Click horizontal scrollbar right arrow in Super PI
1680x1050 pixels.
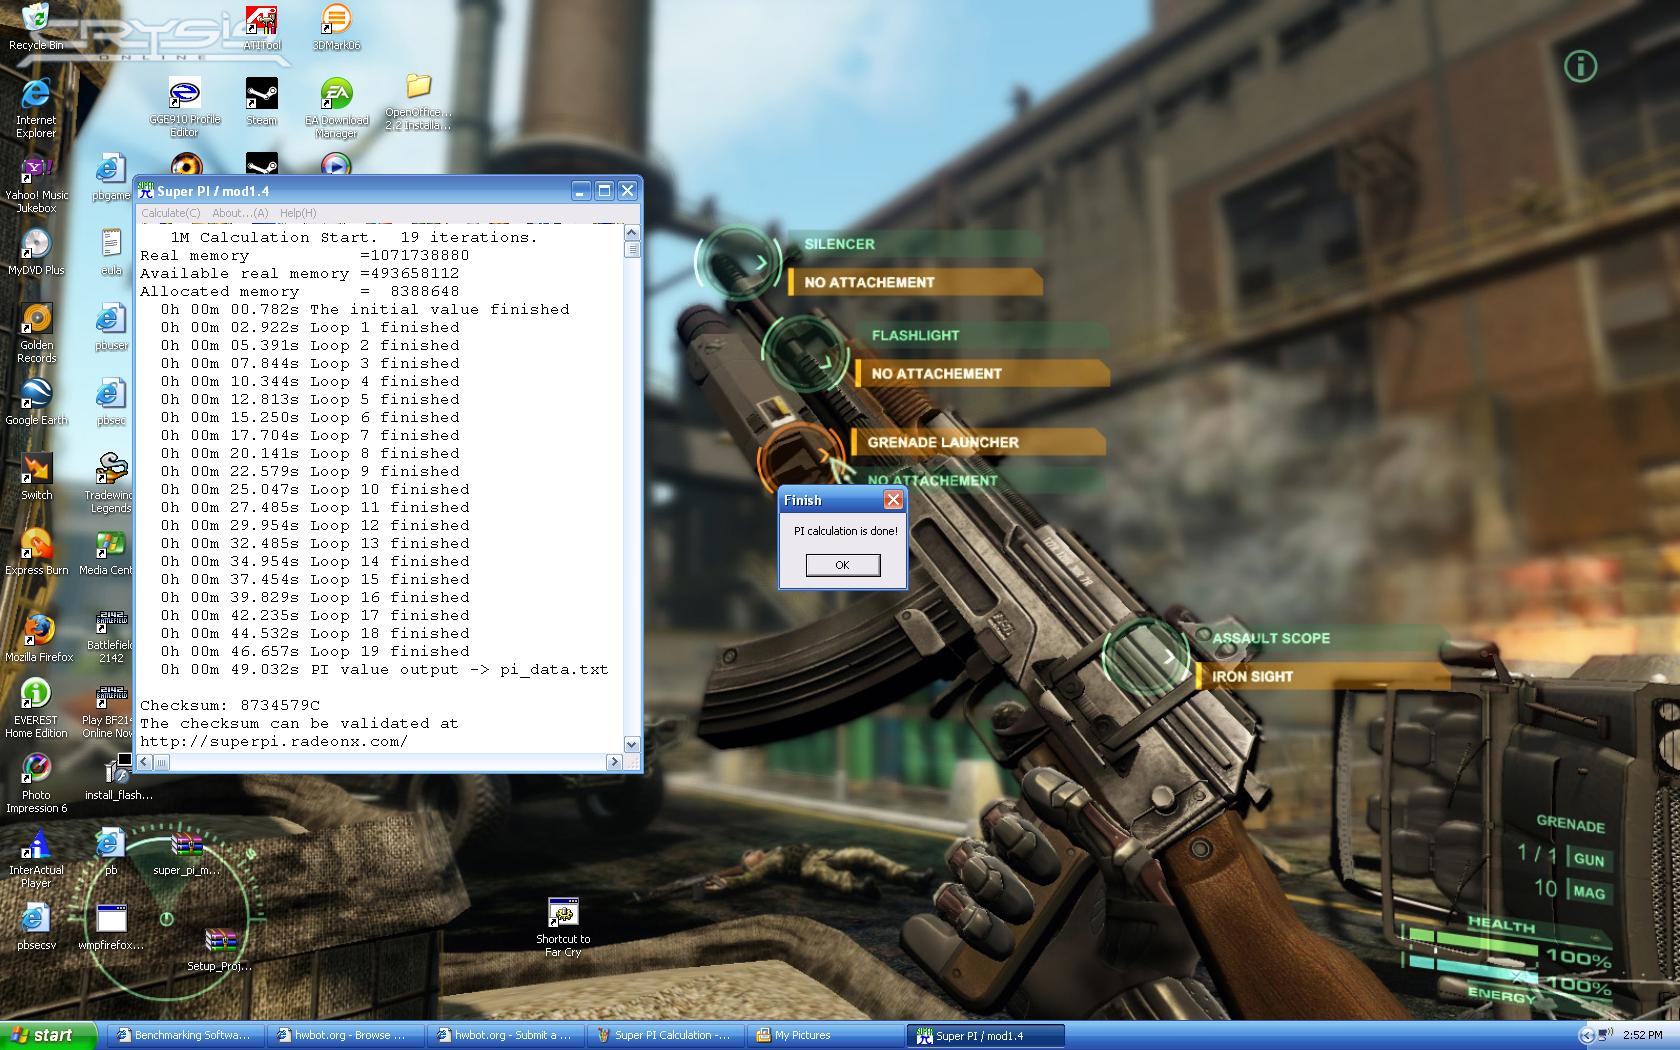coord(614,762)
